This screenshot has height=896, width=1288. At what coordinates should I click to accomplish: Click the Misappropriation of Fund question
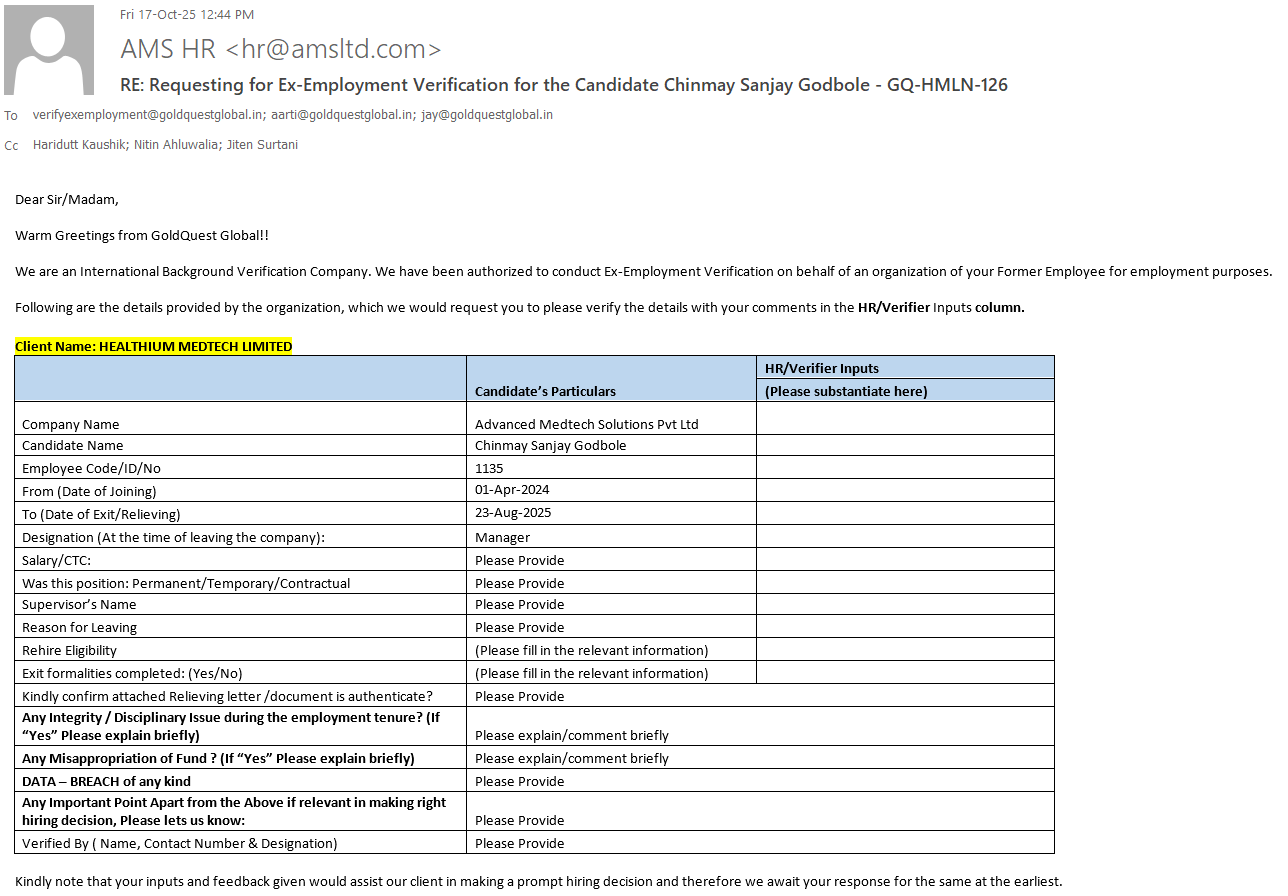[218, 758]
